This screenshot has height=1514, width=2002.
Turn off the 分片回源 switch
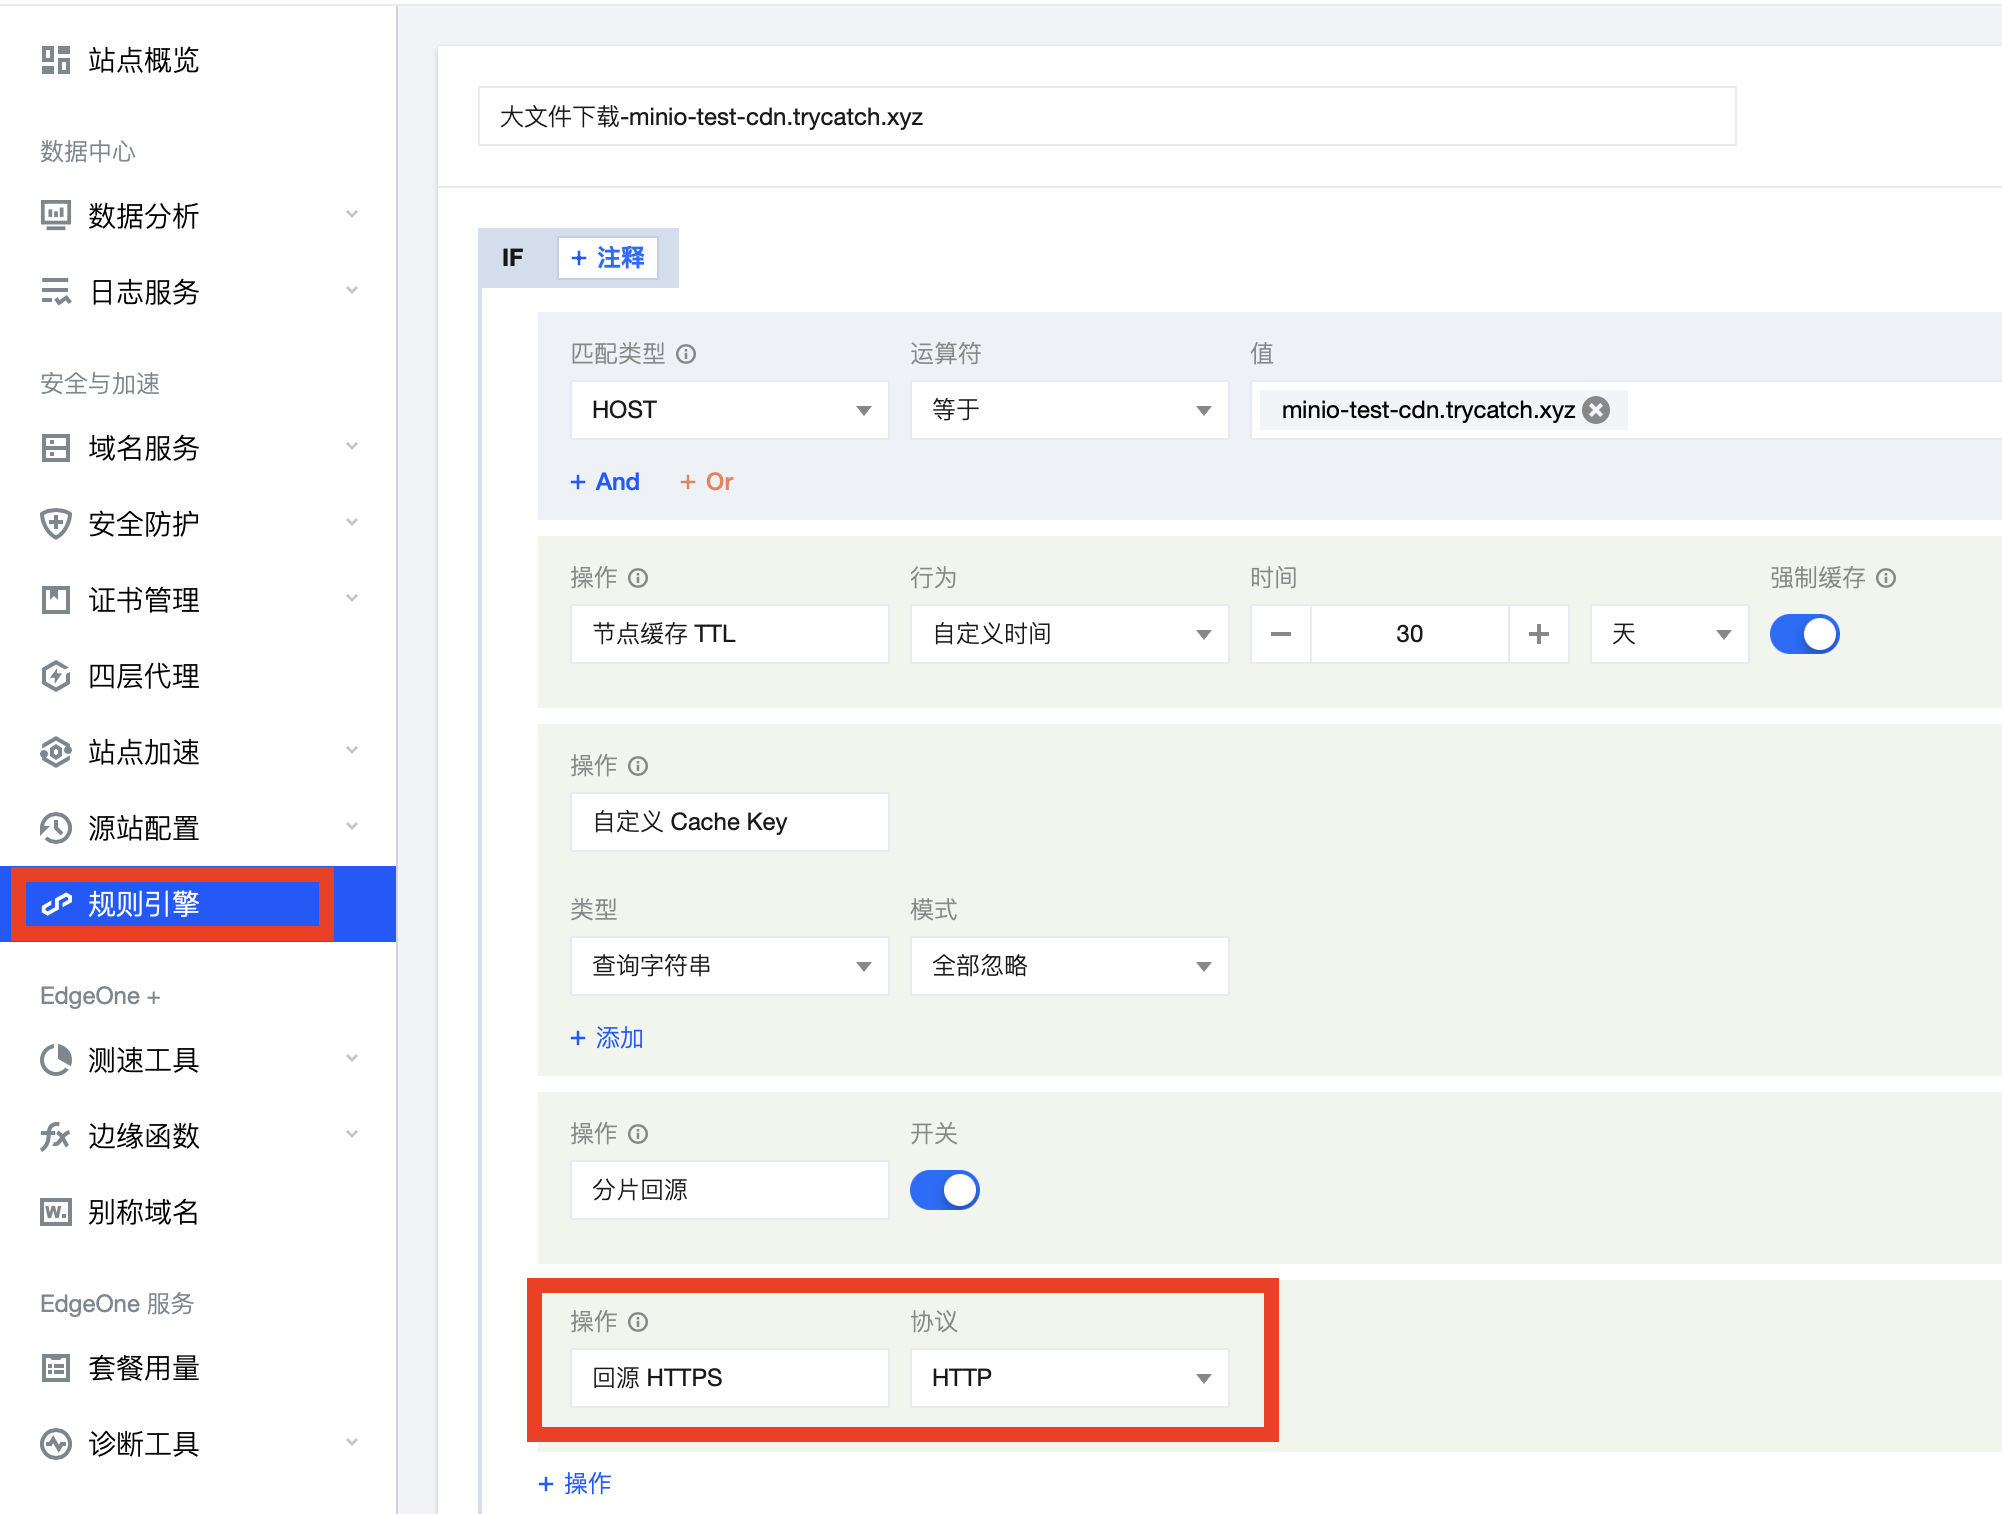coord(944,1189)
